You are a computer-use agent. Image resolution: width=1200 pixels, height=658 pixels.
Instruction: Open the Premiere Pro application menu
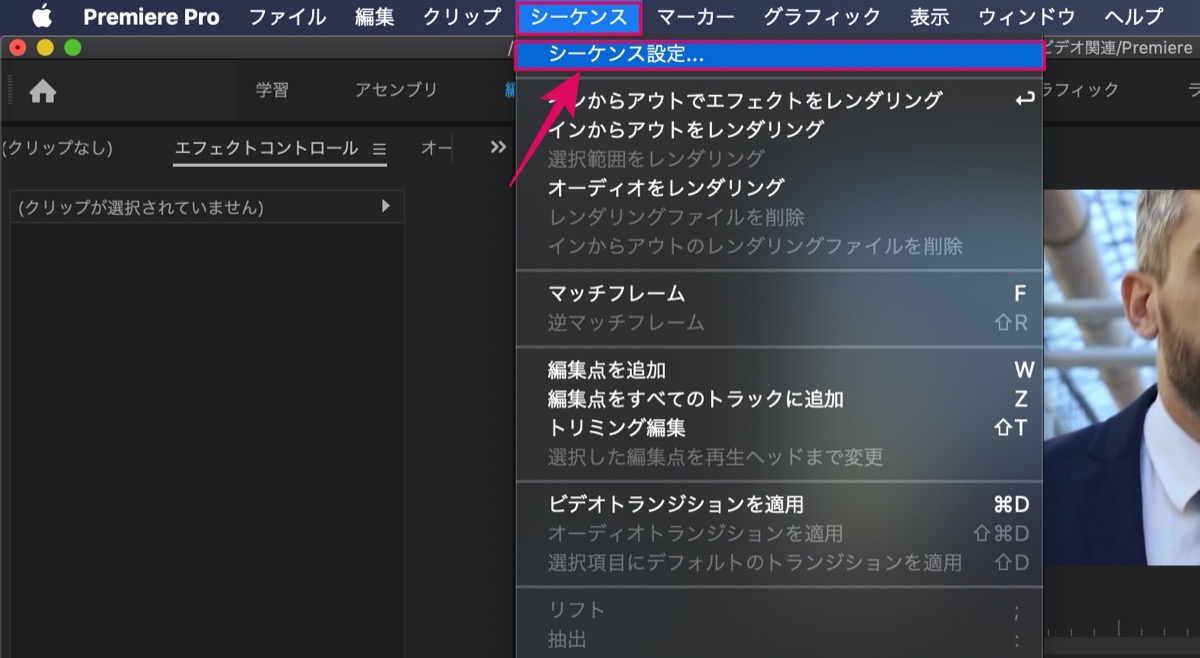coord(151,17)
